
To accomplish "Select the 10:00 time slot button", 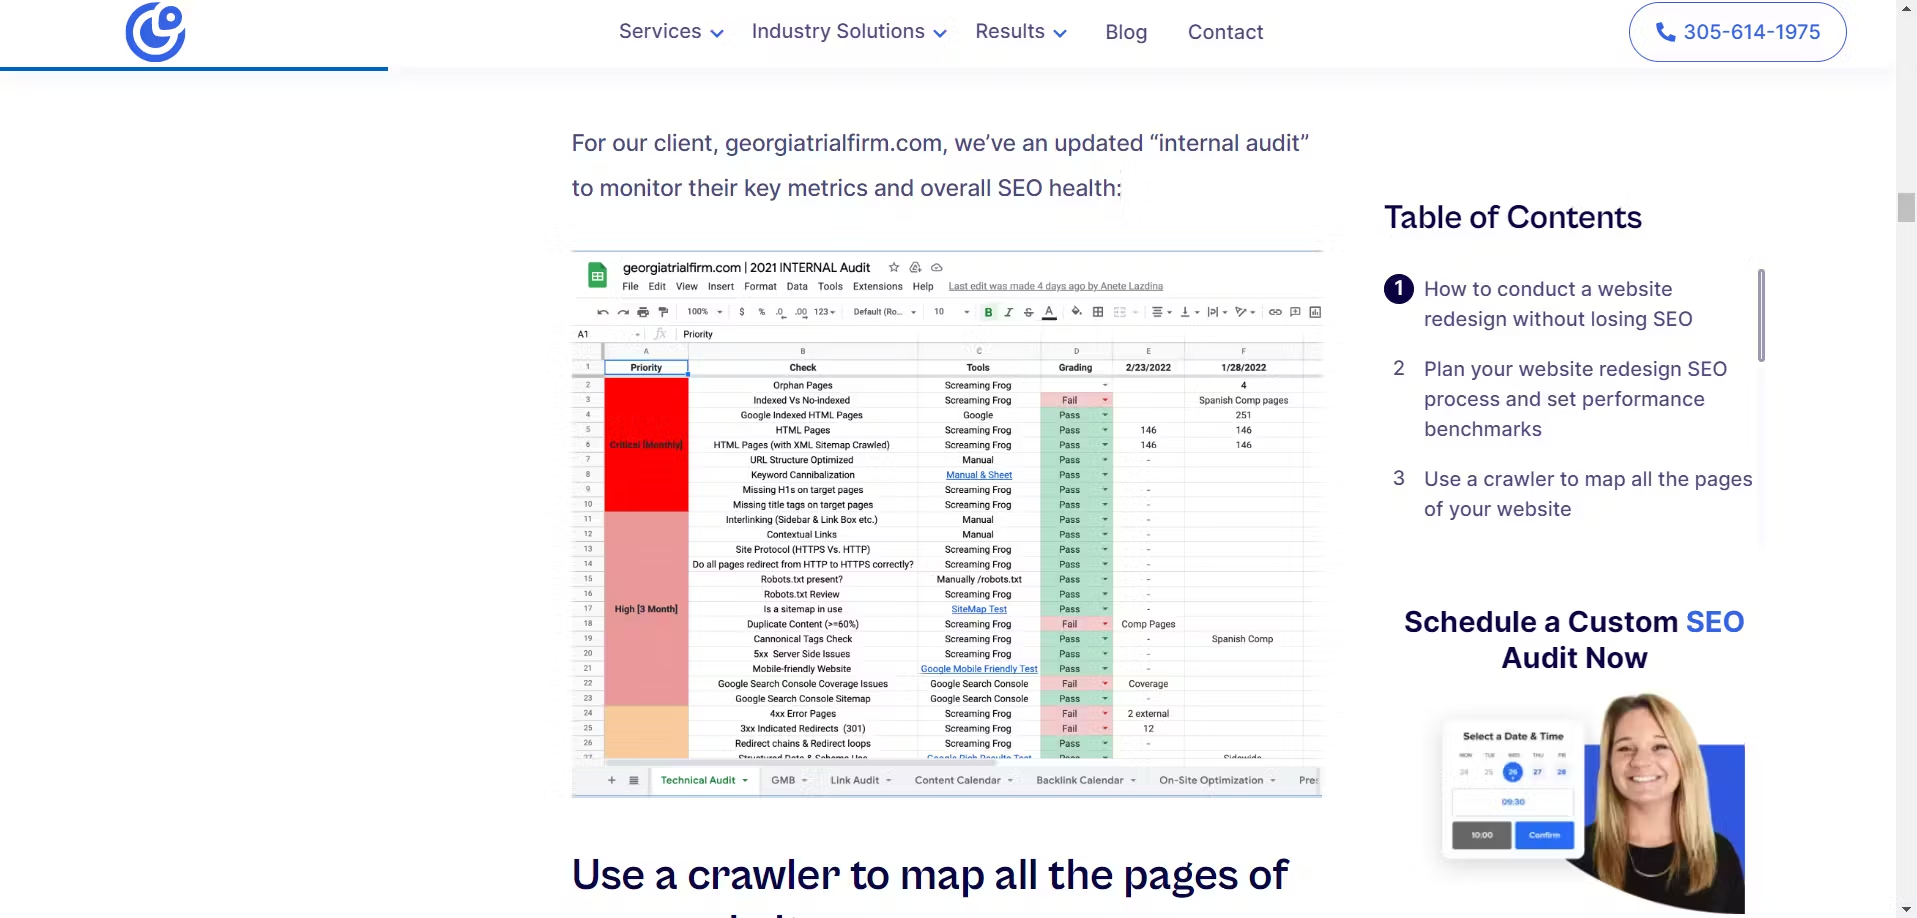I will [x=1482, y=835].
